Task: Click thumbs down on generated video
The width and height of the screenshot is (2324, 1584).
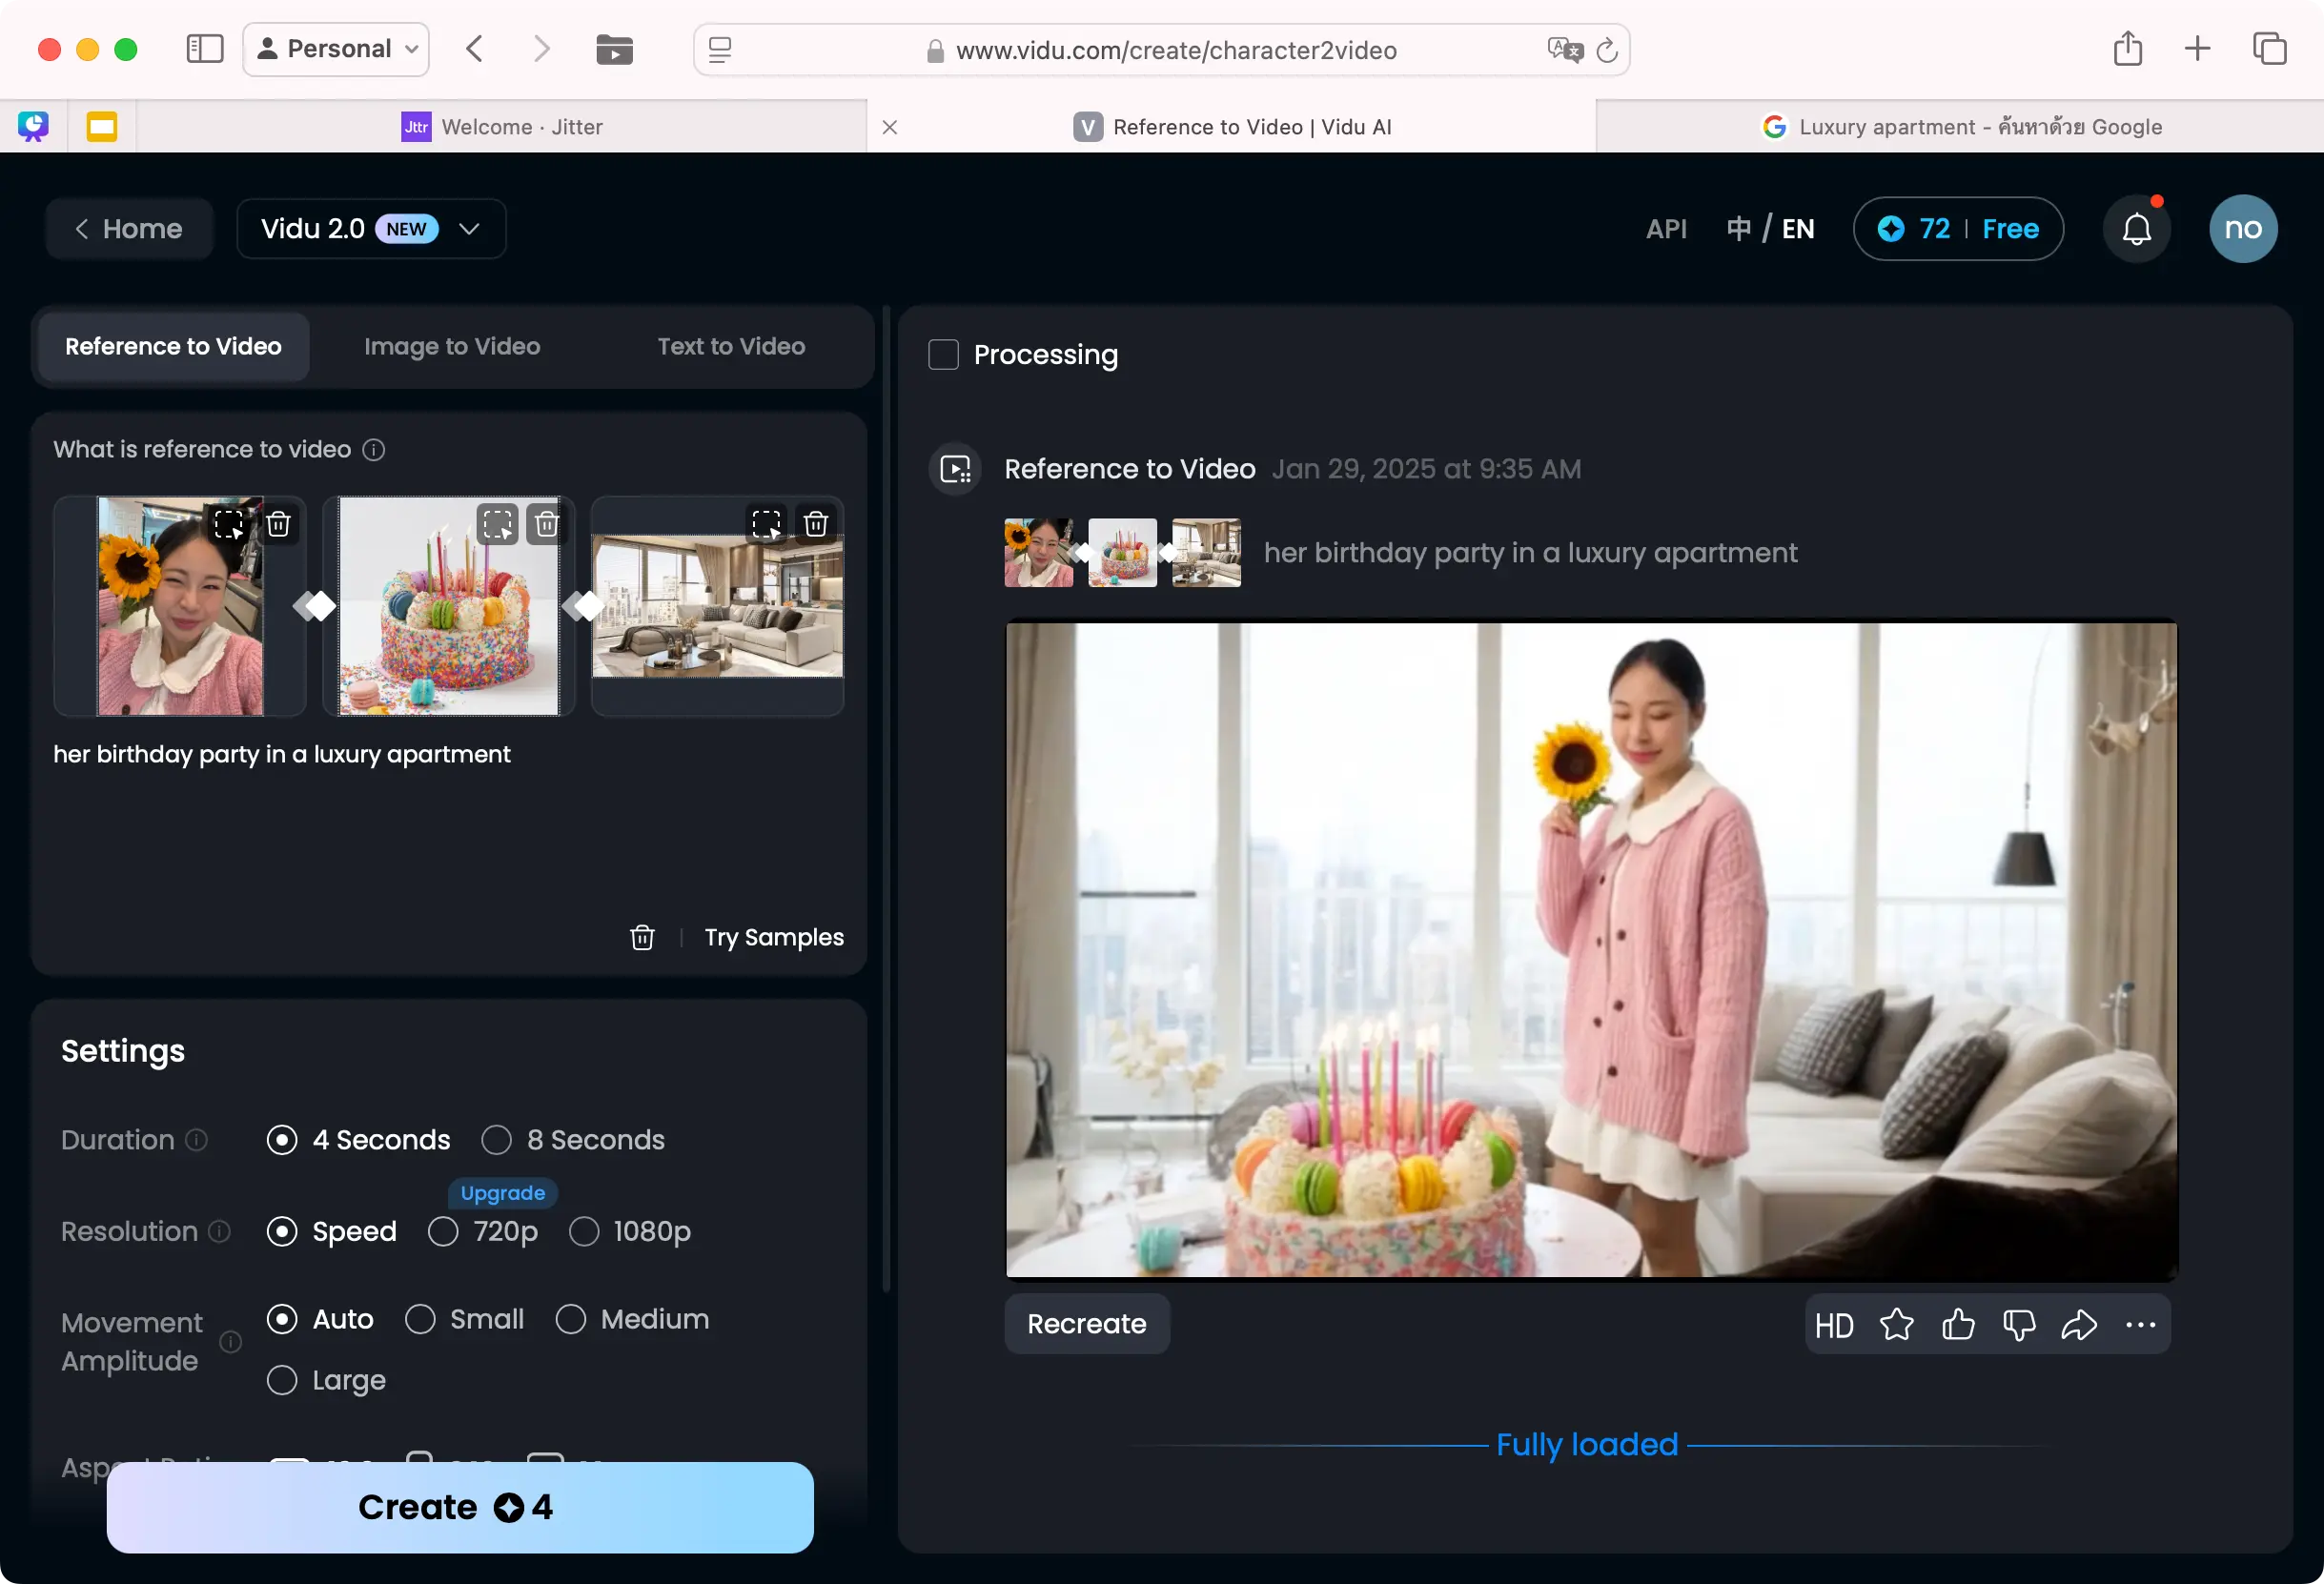Action: (2019, 1325)
